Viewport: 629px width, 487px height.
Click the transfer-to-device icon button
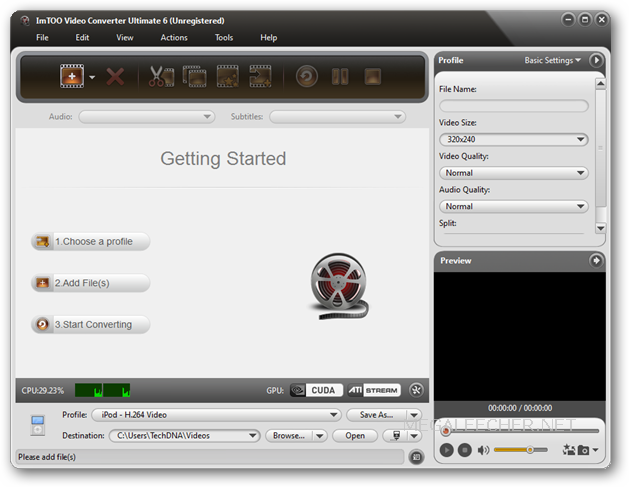pos(396,436)
